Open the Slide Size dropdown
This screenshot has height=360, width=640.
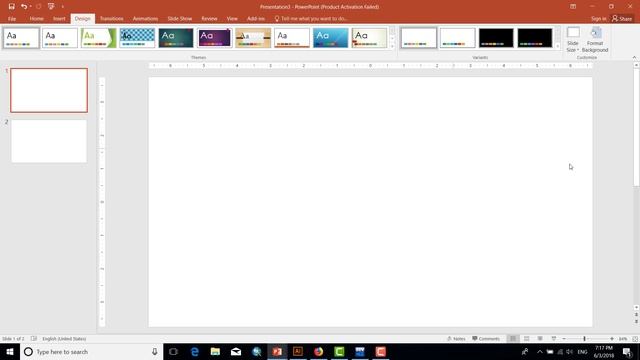(573, 40)
